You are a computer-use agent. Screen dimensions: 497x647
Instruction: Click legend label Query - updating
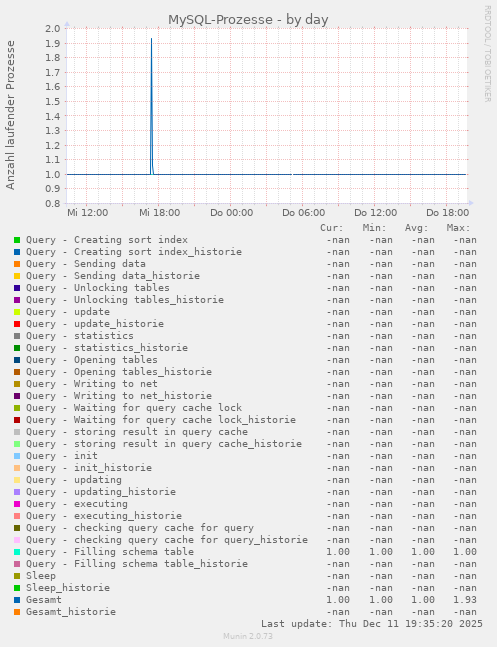[74, 480]
